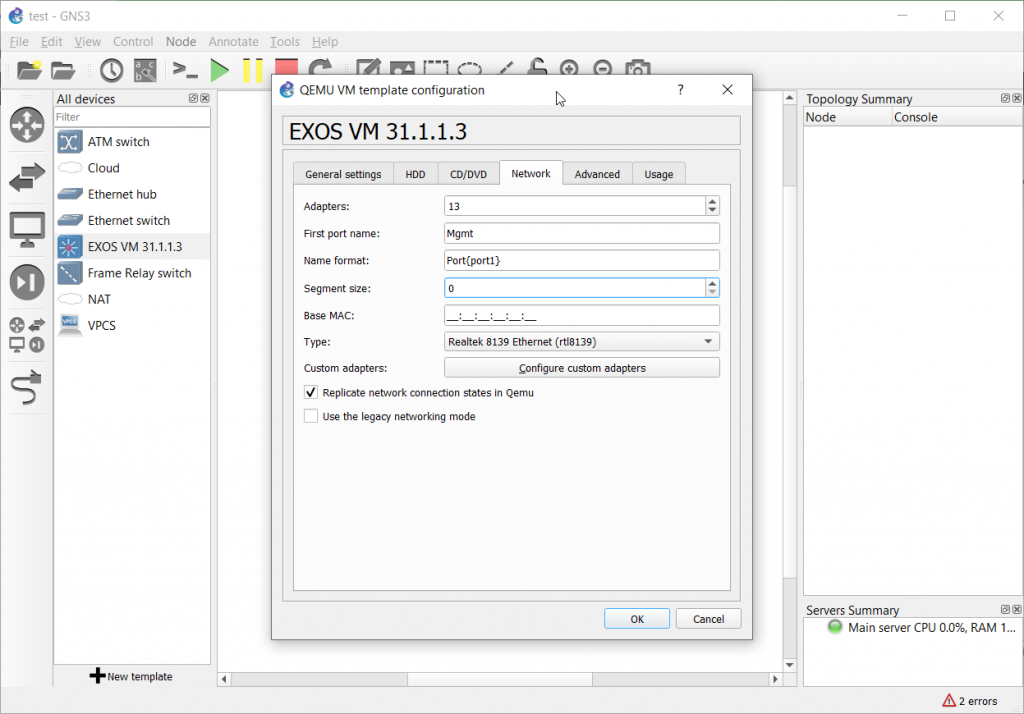1024x714 pixels.
Task: Float the Servers Summary panel
Action: [1005, 609]
